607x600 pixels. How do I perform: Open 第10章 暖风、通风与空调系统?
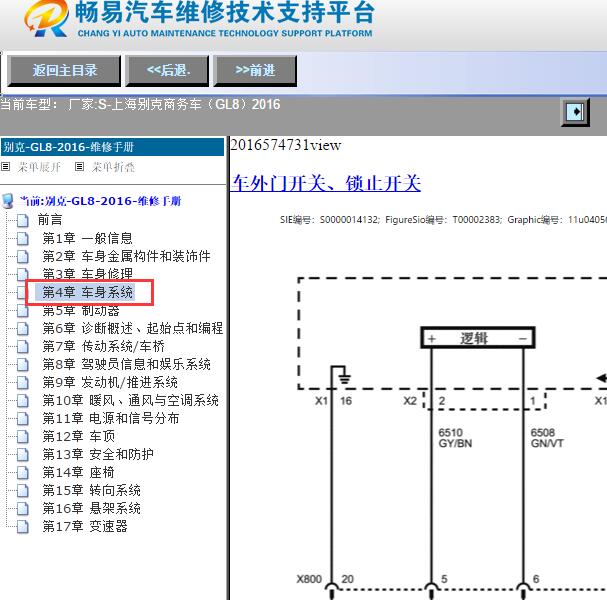(x=130, y=400)
